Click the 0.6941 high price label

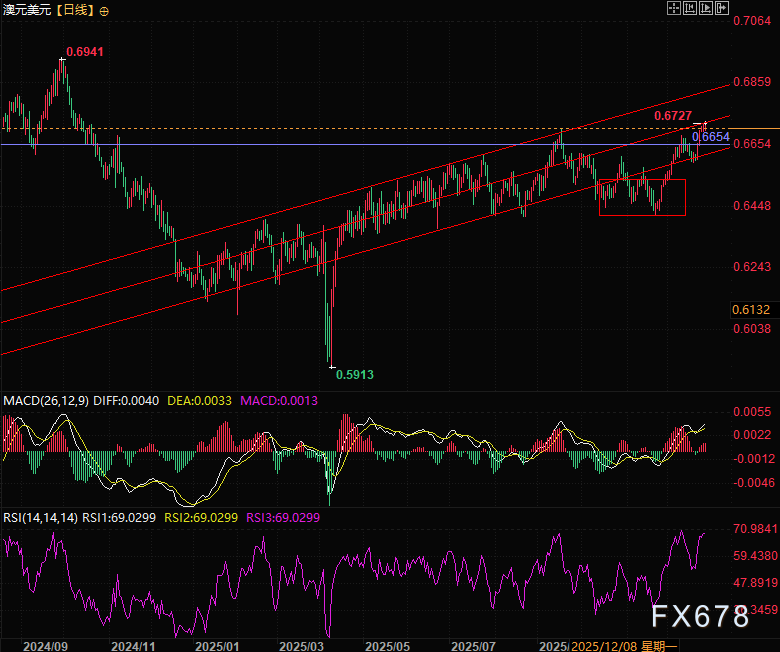coord(85,52)
